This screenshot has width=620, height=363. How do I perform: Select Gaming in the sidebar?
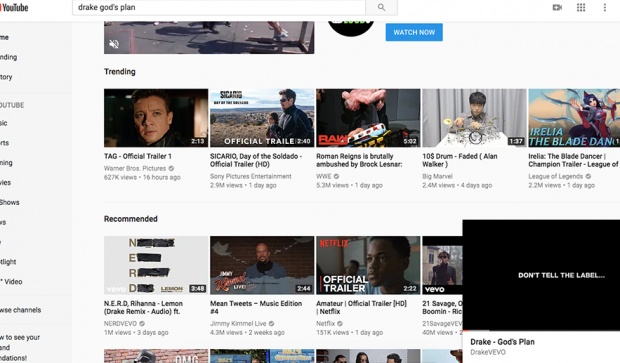(6, 163)
